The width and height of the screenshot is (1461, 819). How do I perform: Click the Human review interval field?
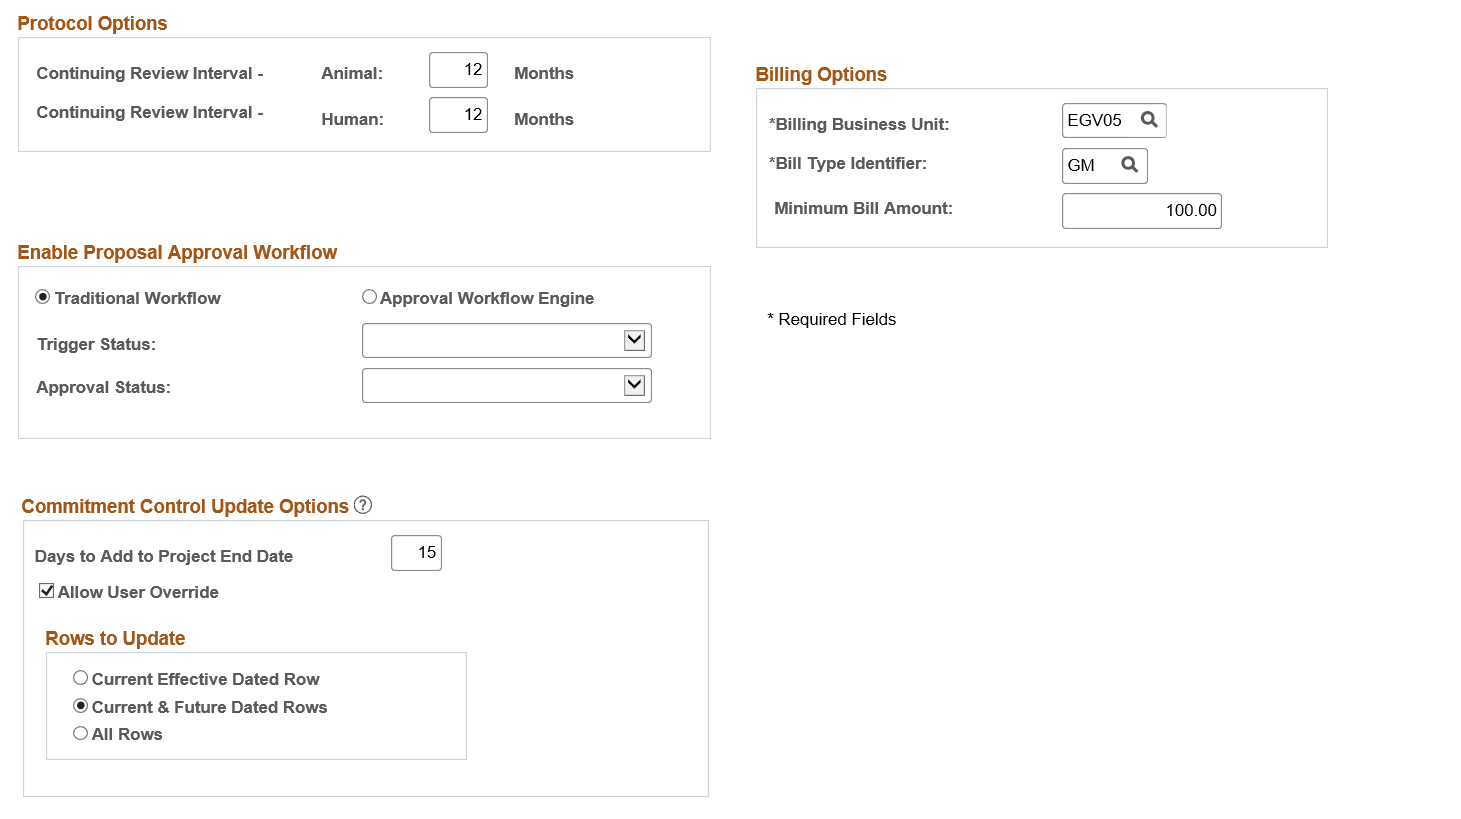coord(457,115)
